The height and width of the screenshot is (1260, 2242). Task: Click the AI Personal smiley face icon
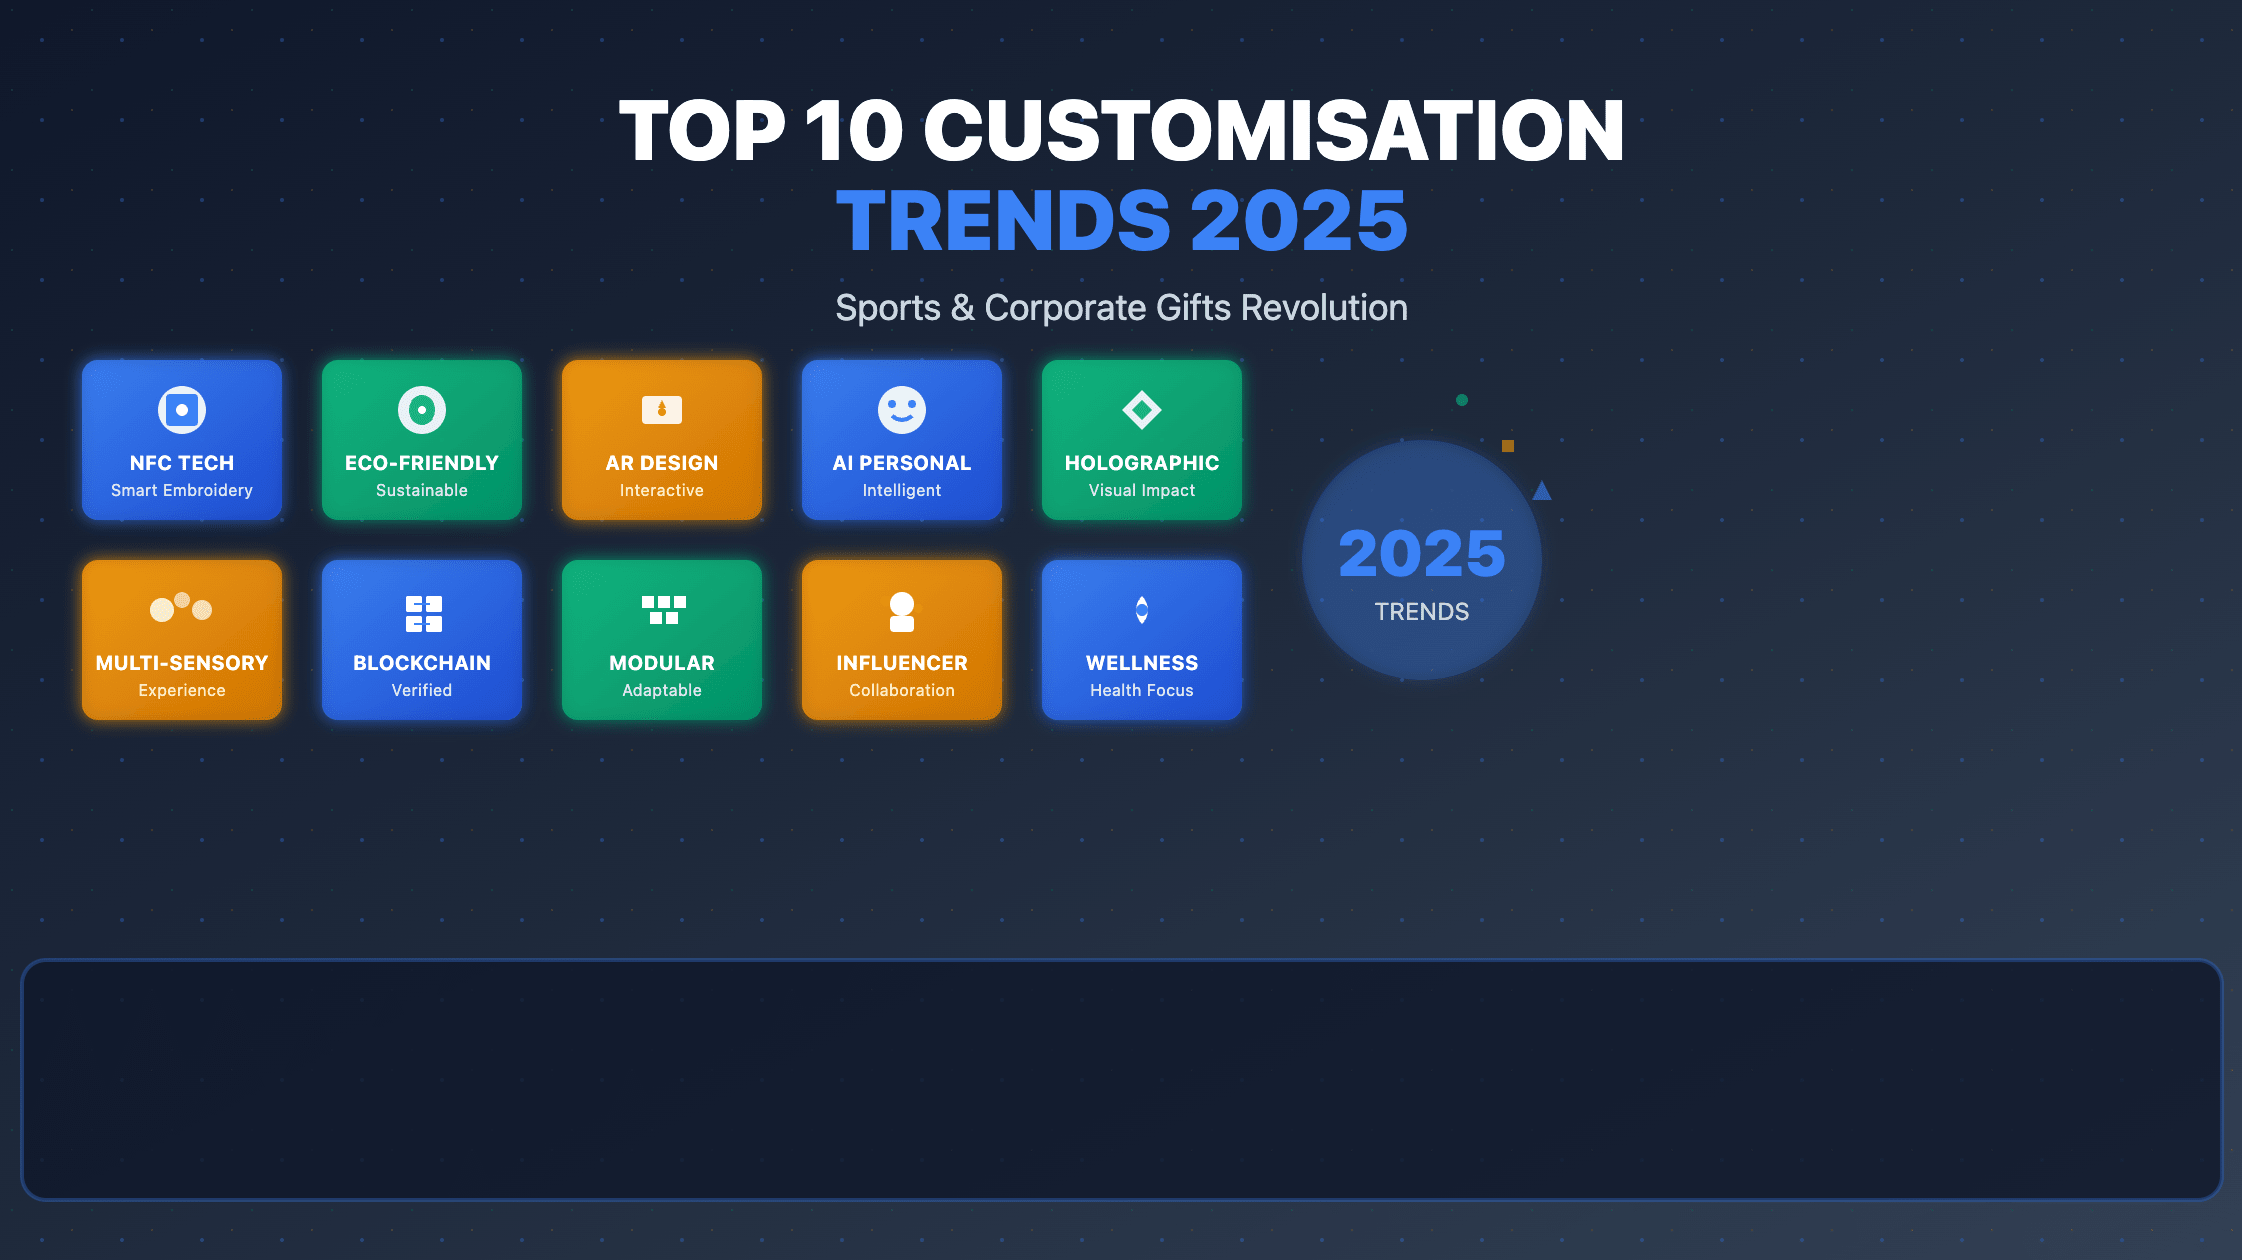tap(901, 410)
